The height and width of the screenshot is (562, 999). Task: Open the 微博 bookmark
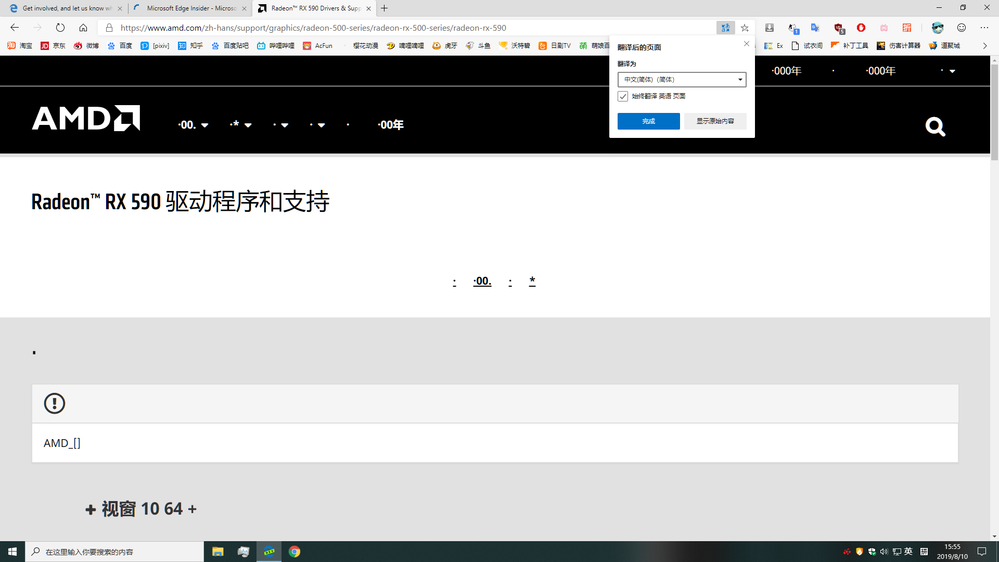pos(86,46)
